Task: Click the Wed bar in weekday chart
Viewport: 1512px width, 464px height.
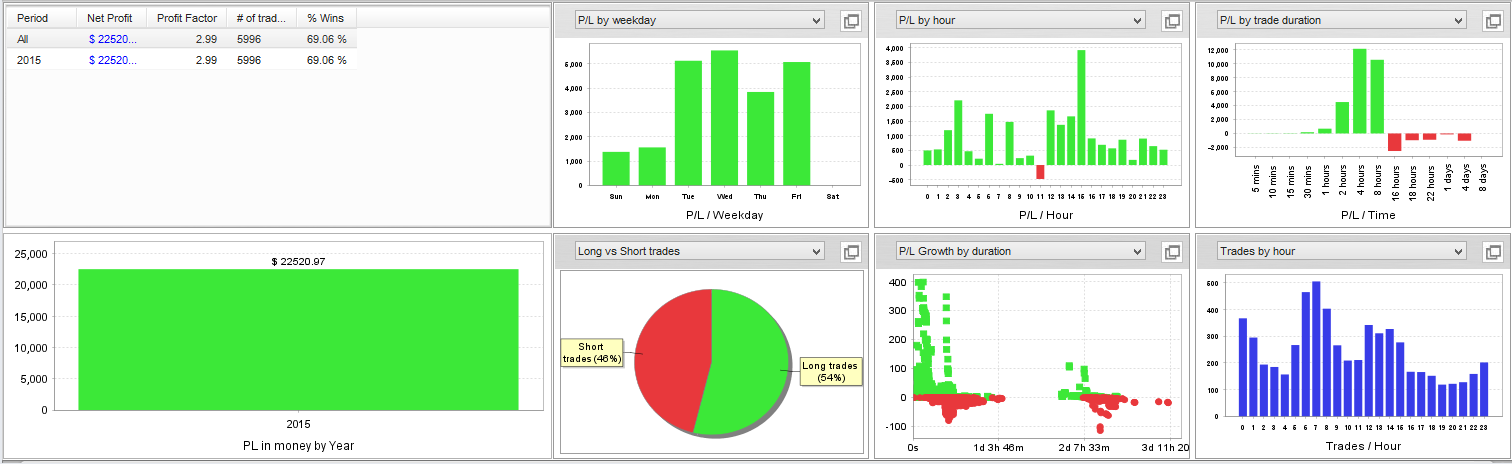Action: 724,118
